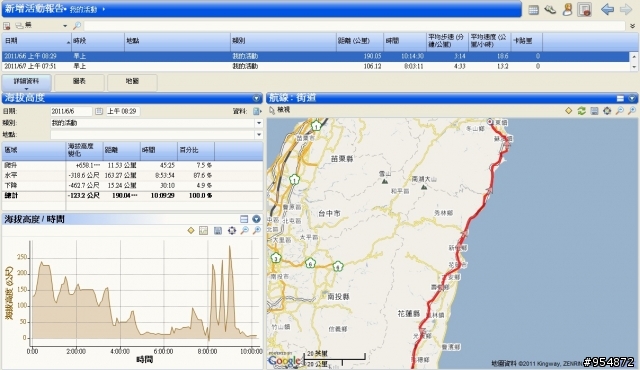640x370 pixels.
Task: Toggle the activity report view button
Action: [x=584, y=9]
